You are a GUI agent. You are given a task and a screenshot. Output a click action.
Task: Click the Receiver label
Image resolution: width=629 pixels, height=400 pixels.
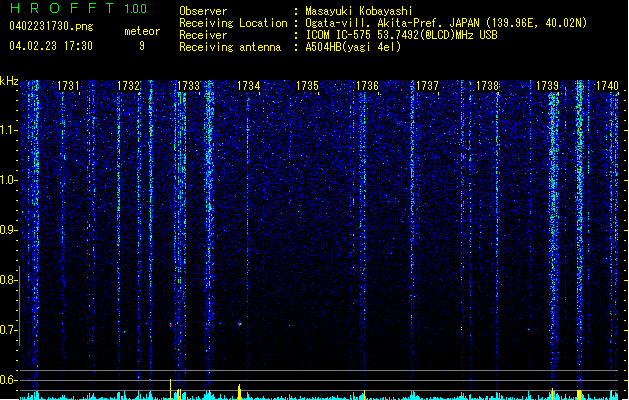[x=203, y=35]
